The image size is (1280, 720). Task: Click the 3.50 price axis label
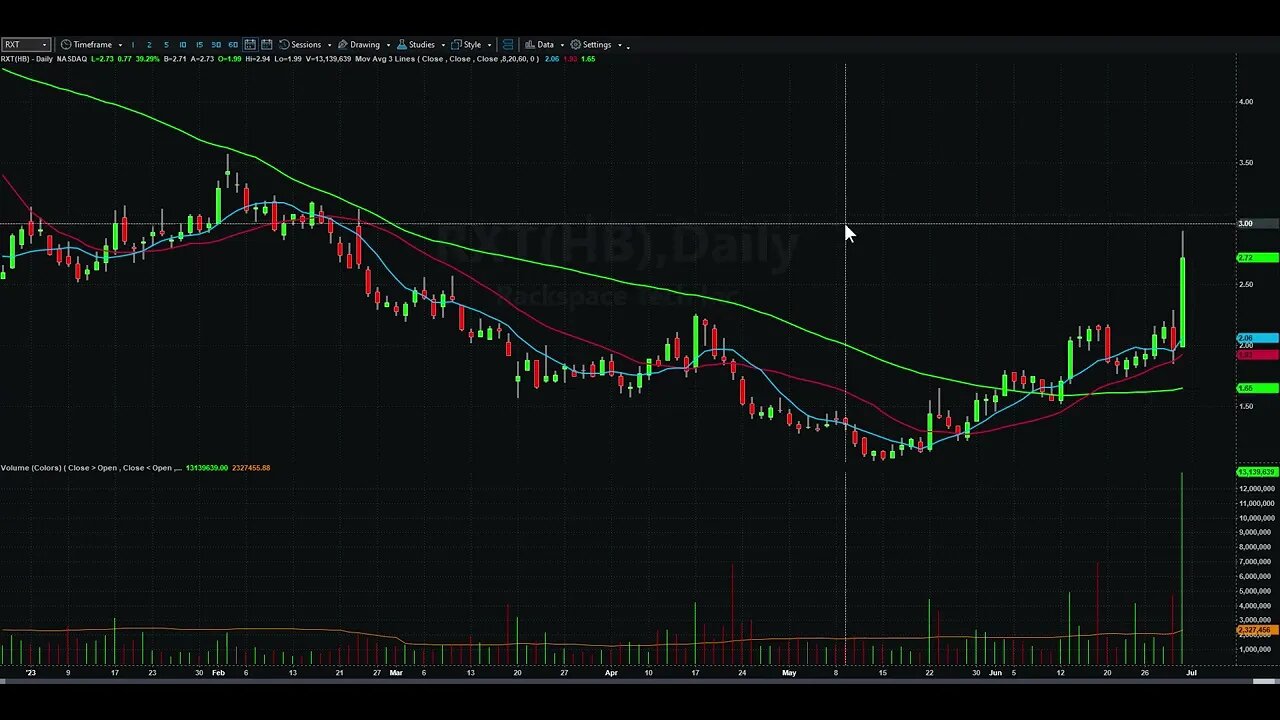(1245, 162)
